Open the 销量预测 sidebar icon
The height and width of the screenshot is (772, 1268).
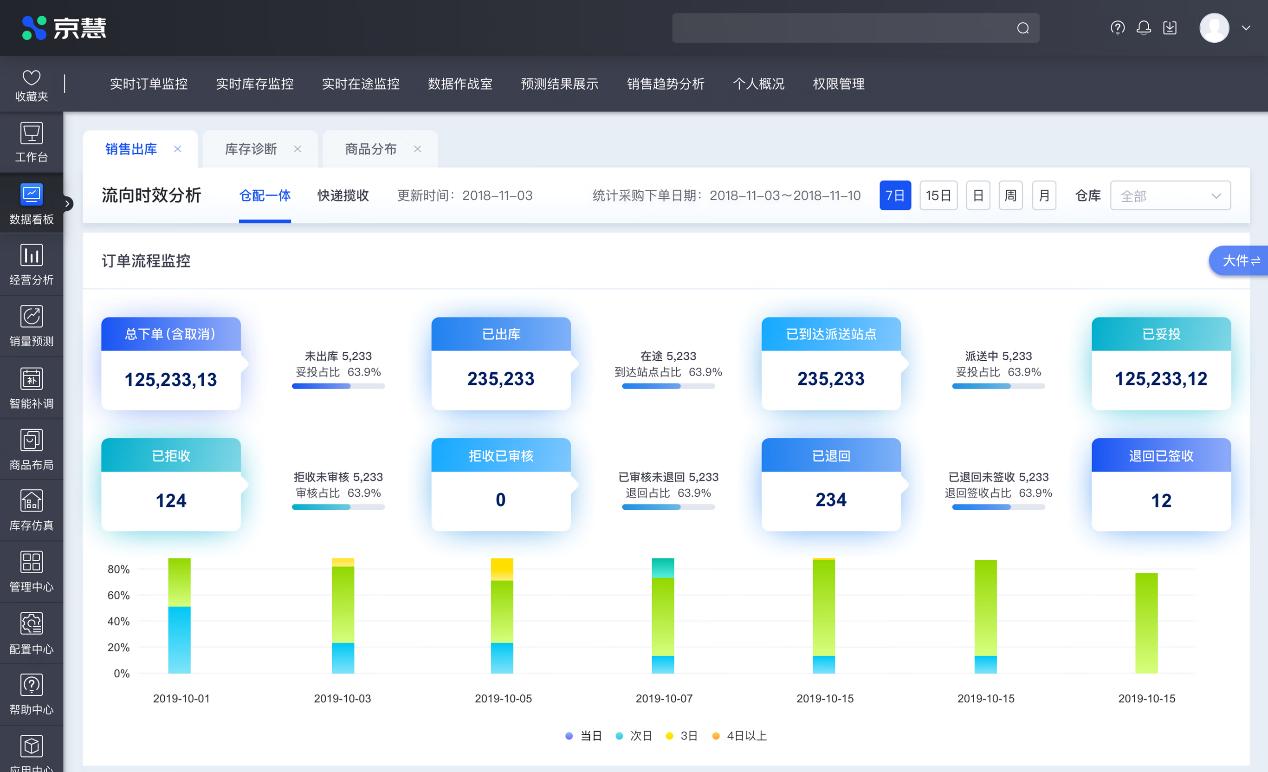point(31,317)
